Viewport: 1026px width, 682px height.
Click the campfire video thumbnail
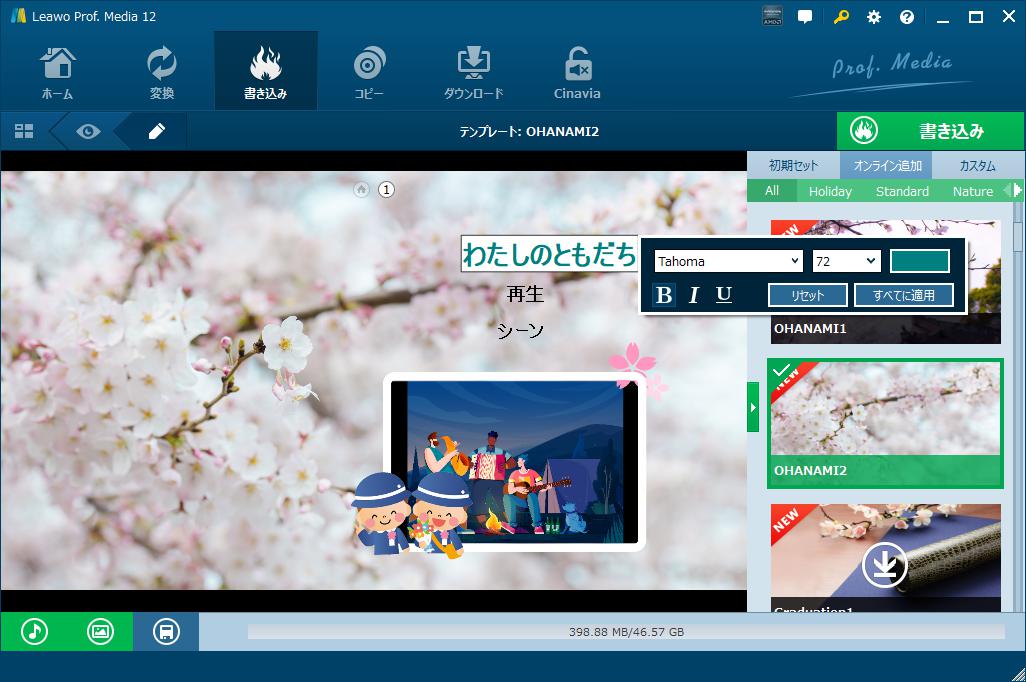tap(514, 462)
